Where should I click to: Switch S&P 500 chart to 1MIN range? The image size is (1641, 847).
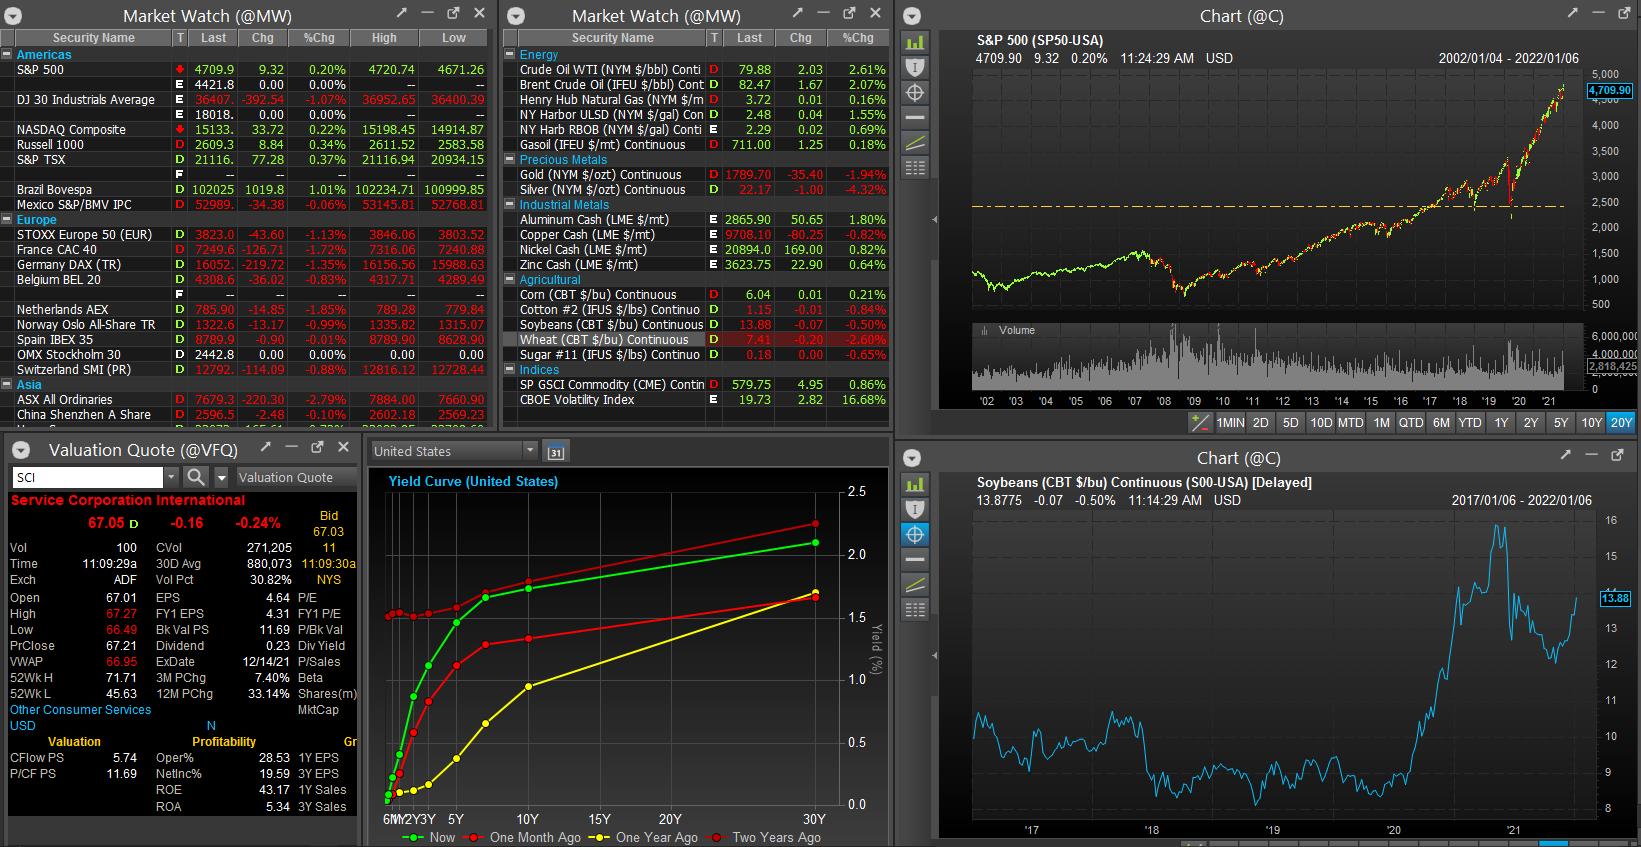pyautogui.click(x=1230, y=423)
